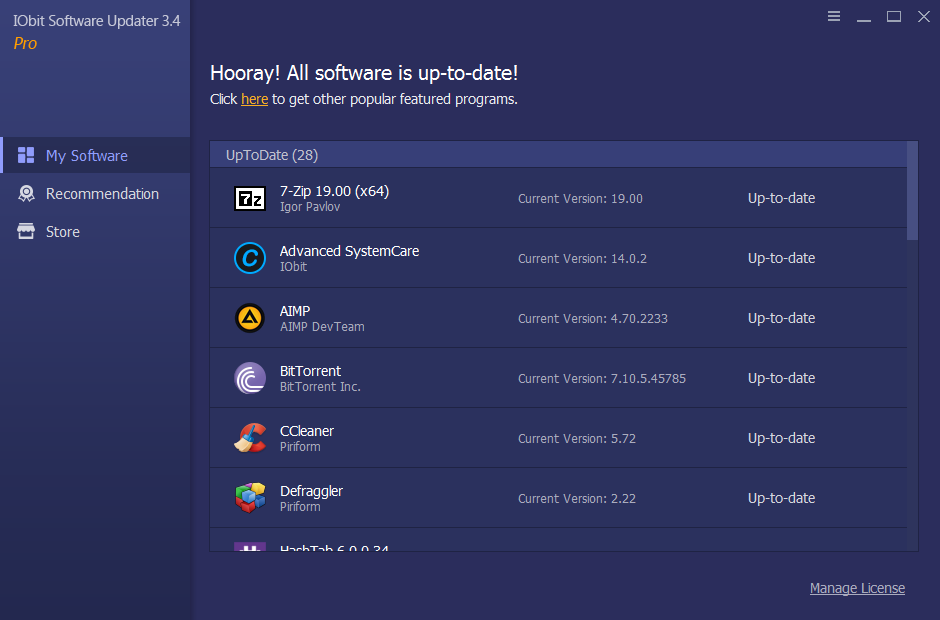This screenshot has height=620, width=940.
Task: Click the My Software grid icon
Action: coord(26,155)
